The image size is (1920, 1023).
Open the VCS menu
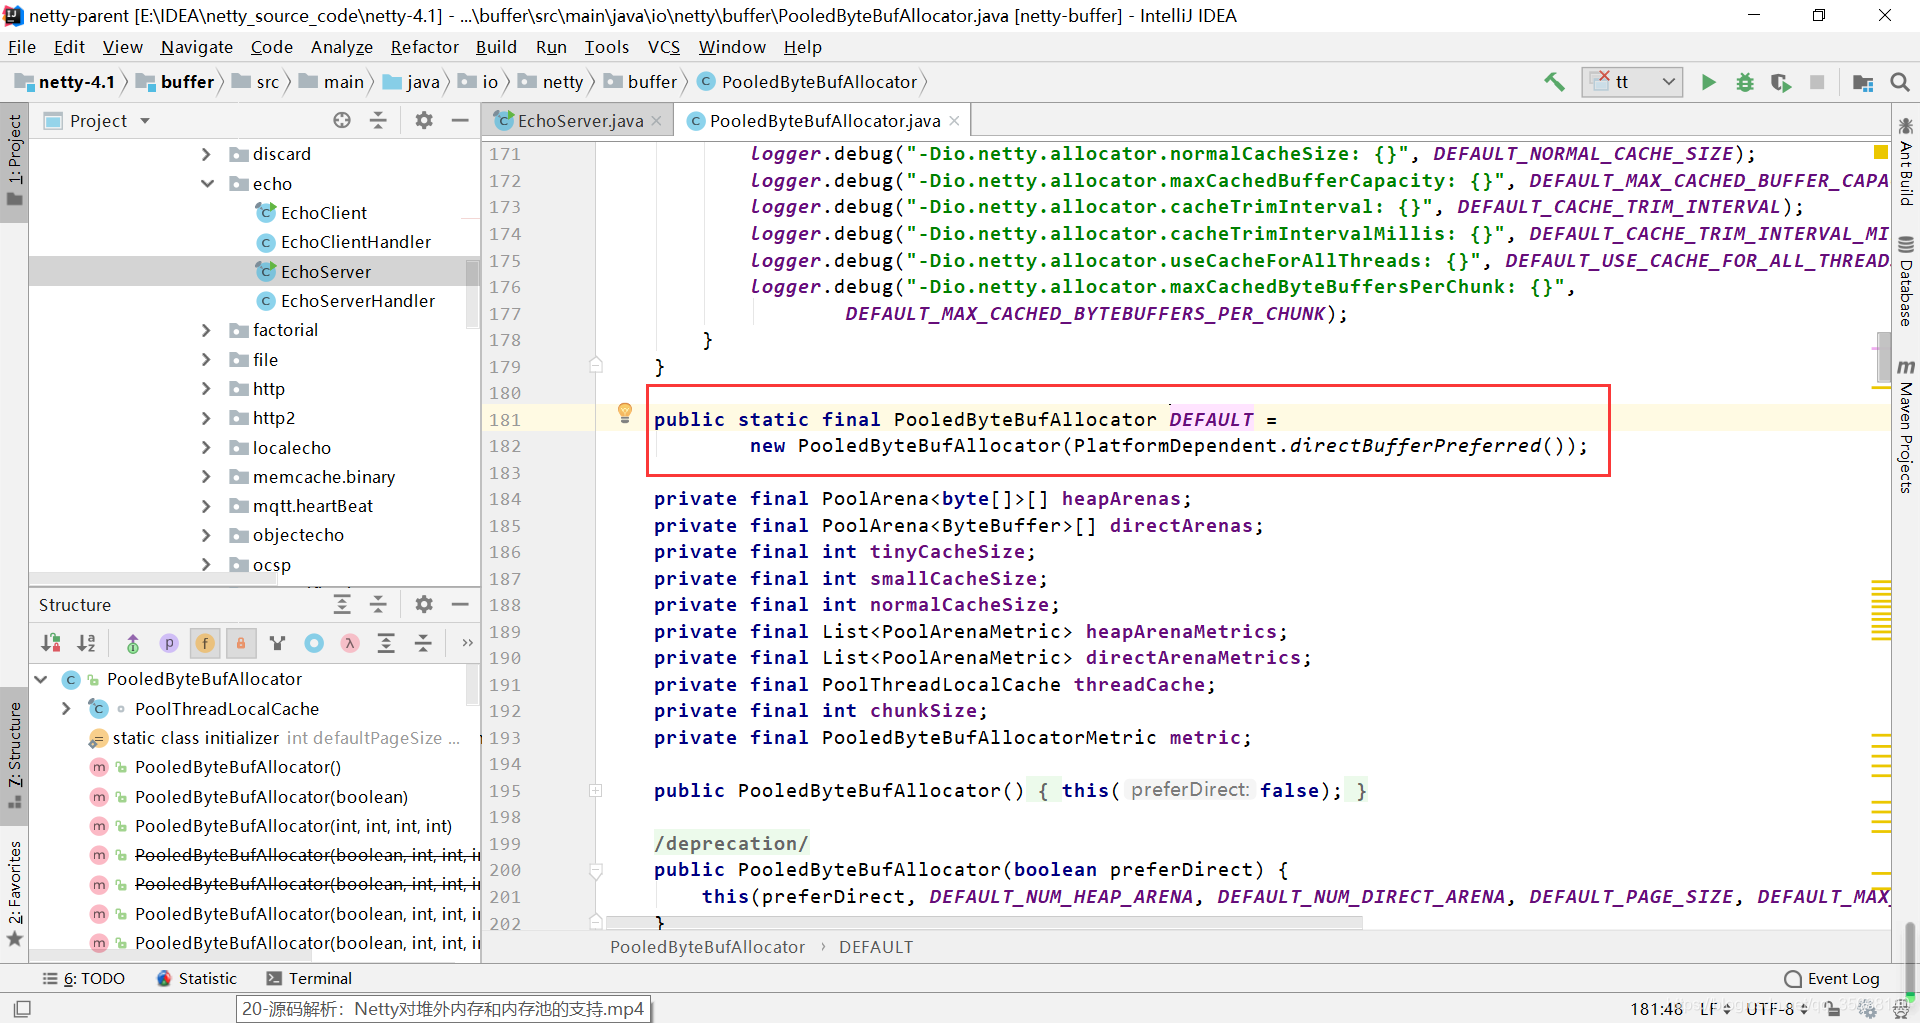click(664, 47)
